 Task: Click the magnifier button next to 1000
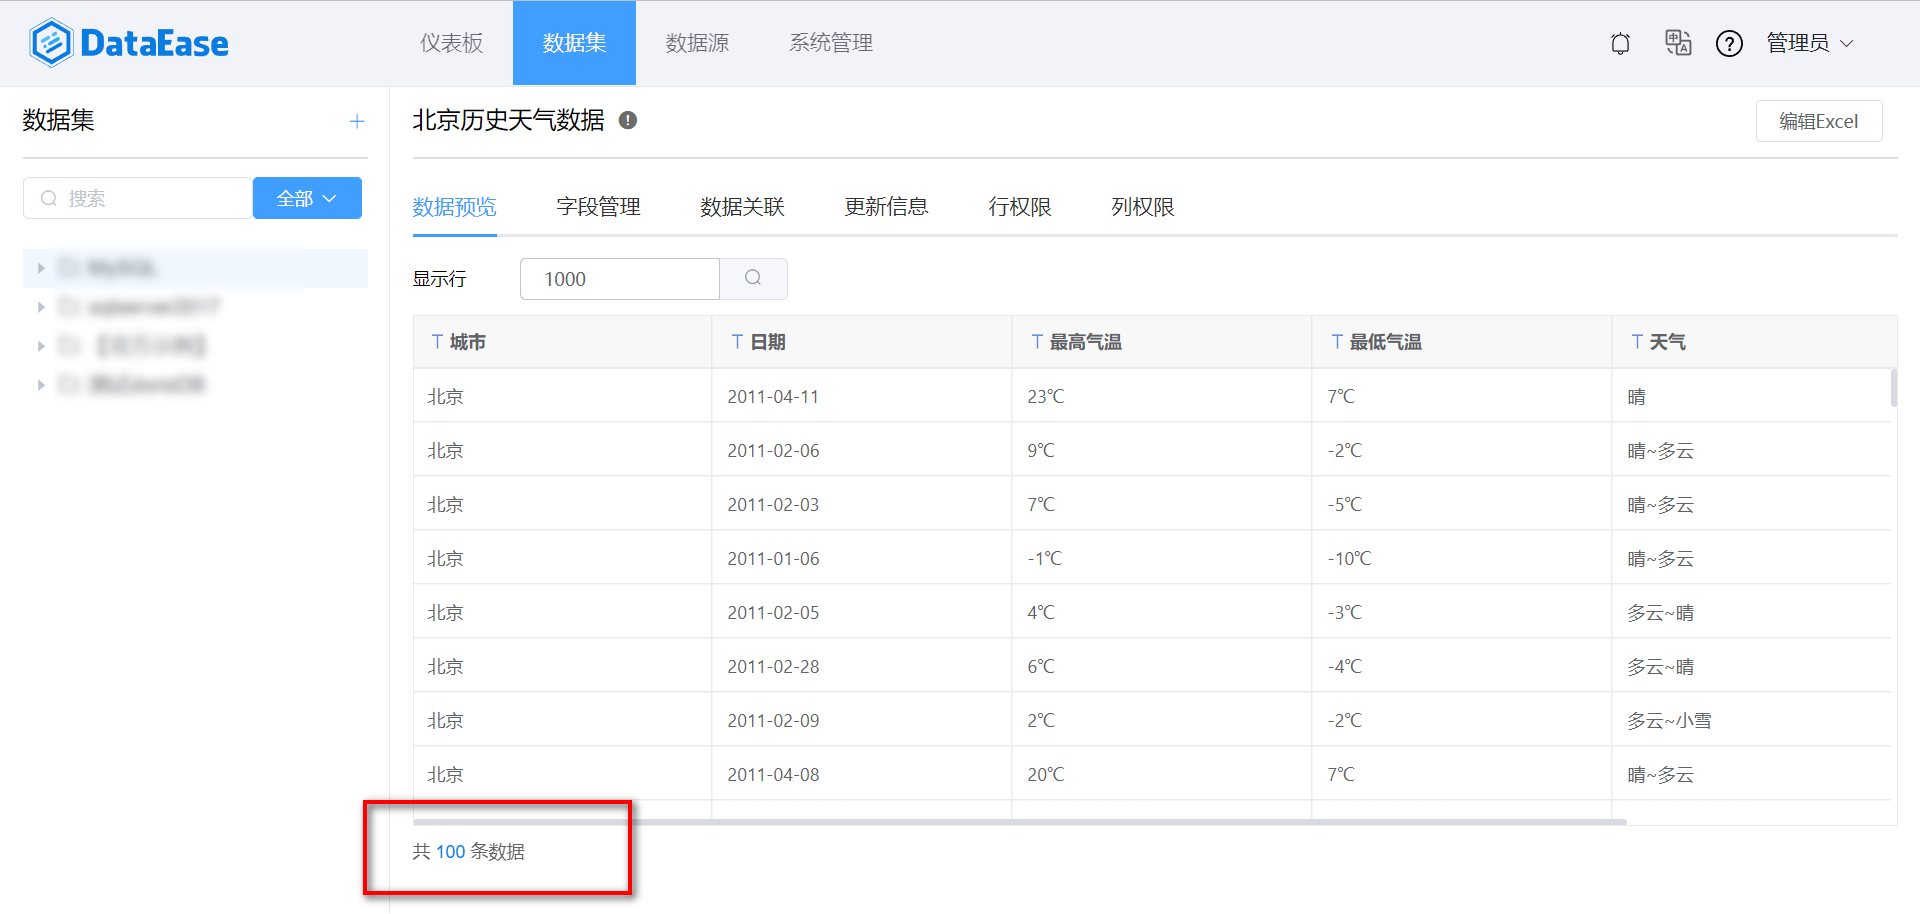coord(753,278)
